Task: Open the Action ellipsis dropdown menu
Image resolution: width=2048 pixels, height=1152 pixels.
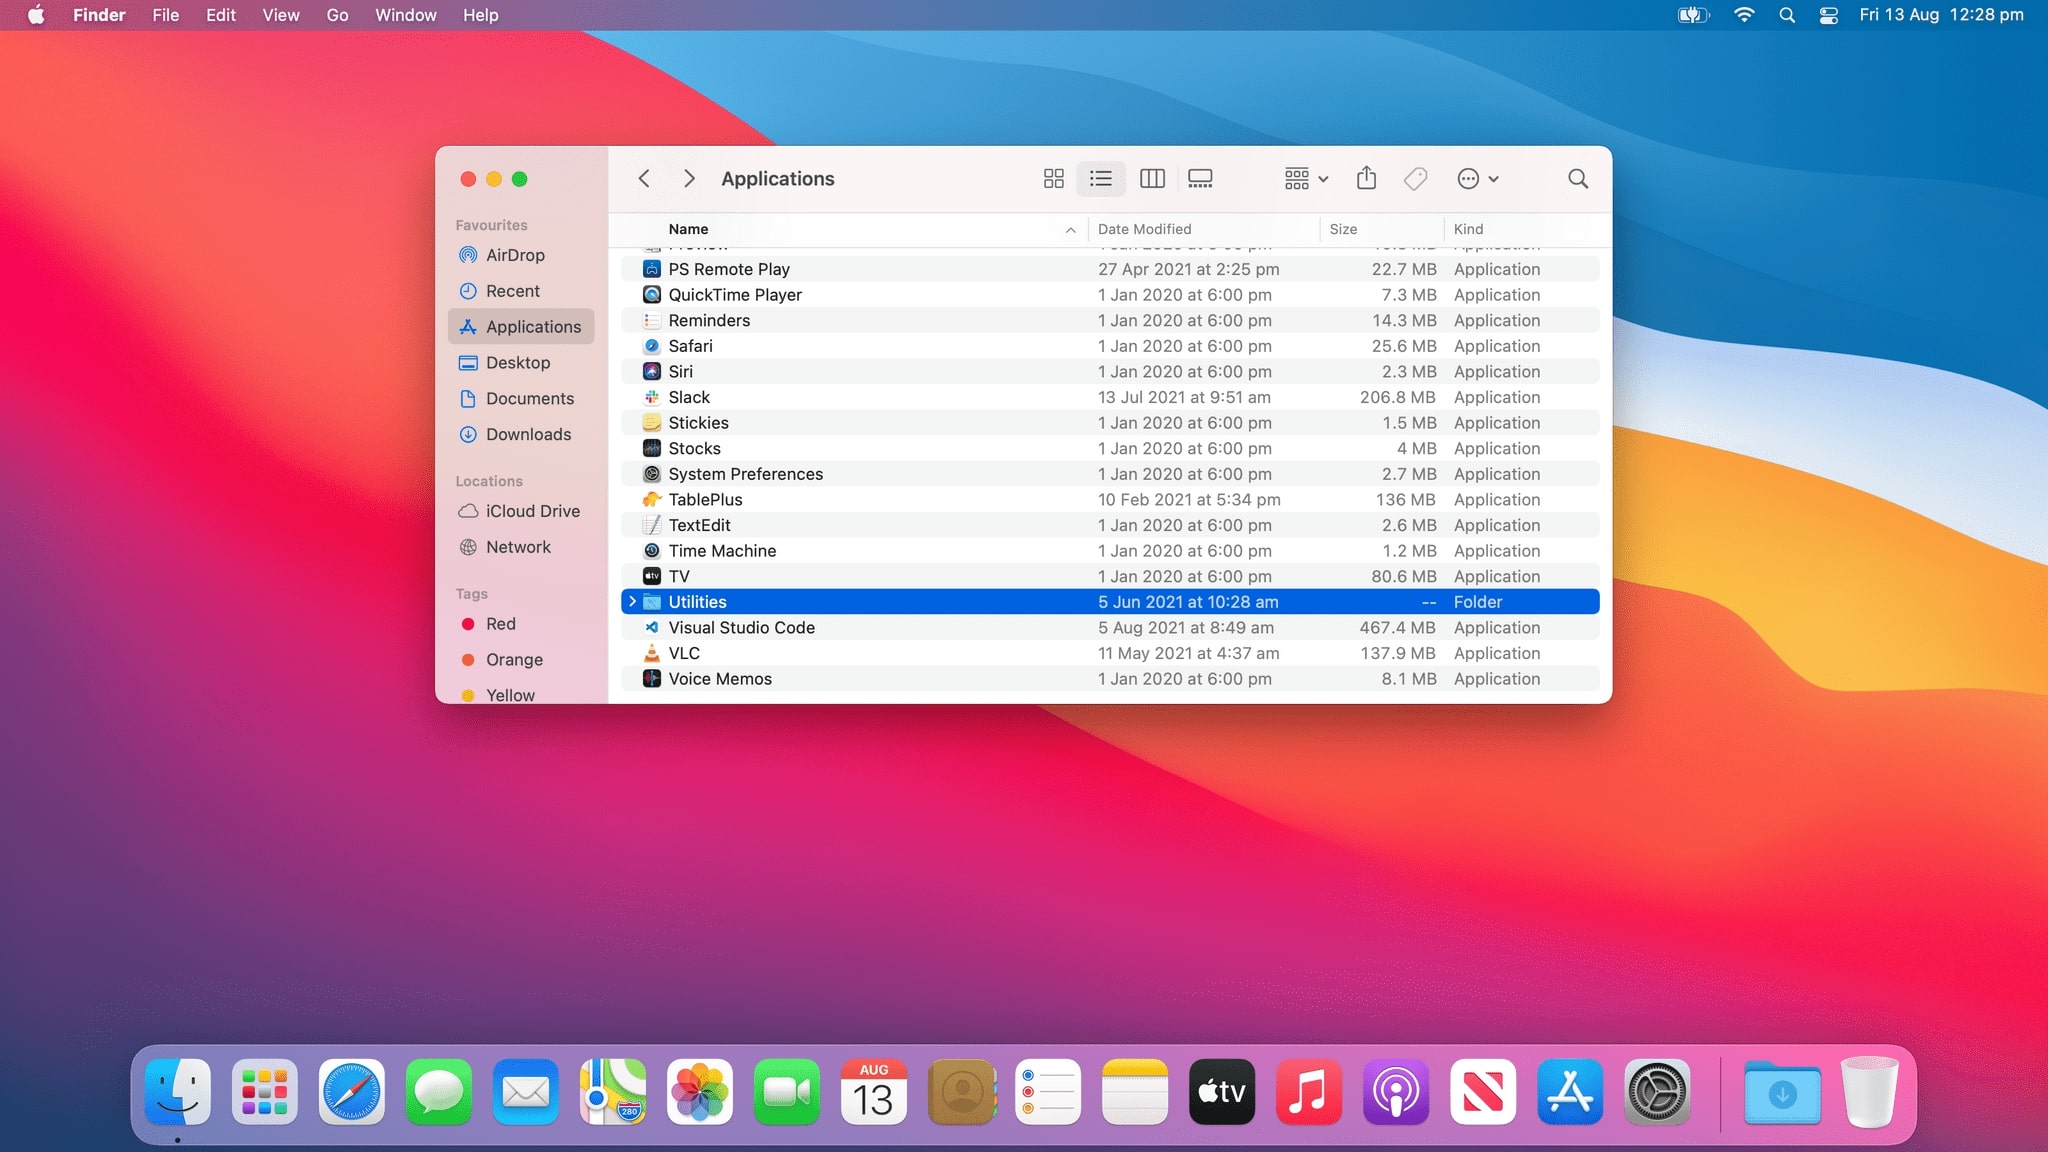Action: pos(1478,179)
